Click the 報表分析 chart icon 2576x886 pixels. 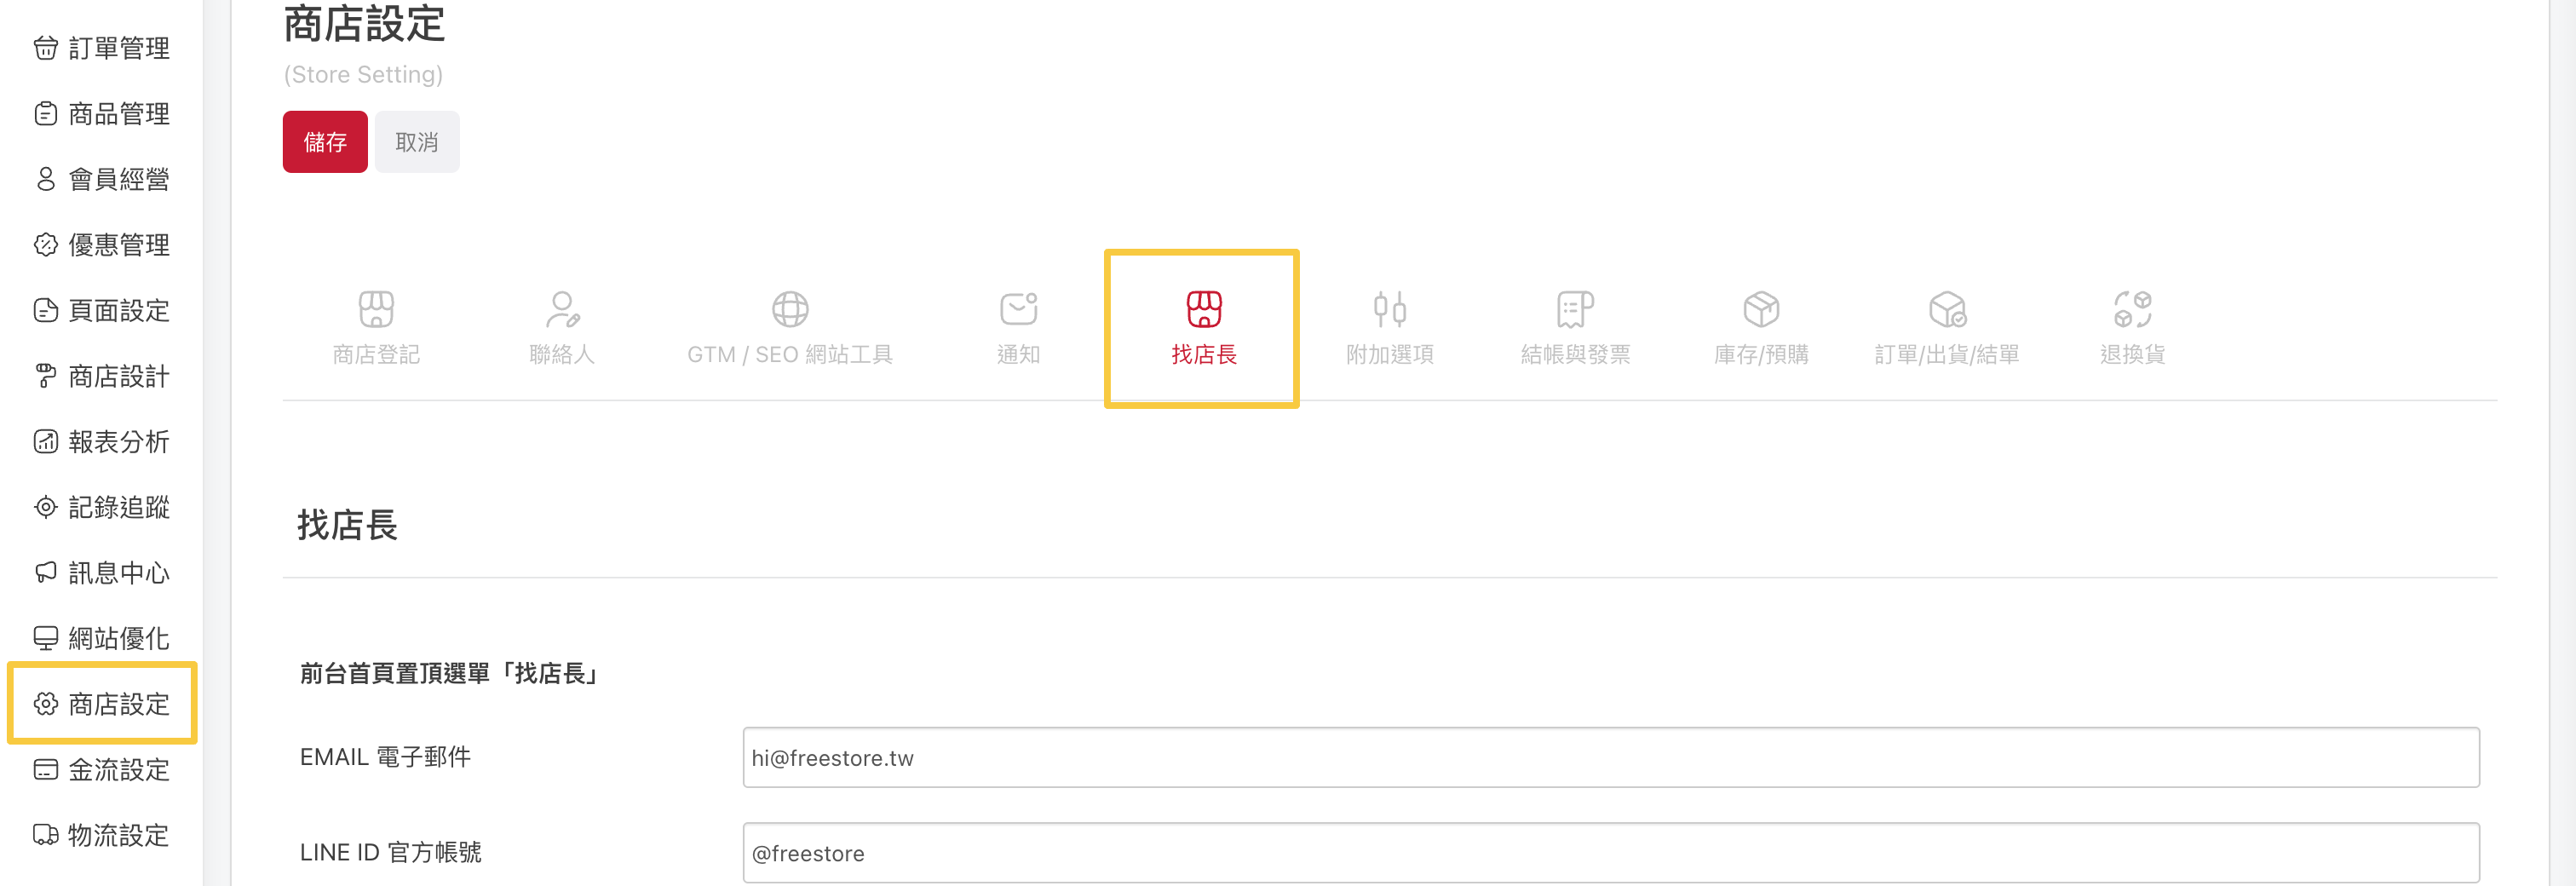coord(46,441)
